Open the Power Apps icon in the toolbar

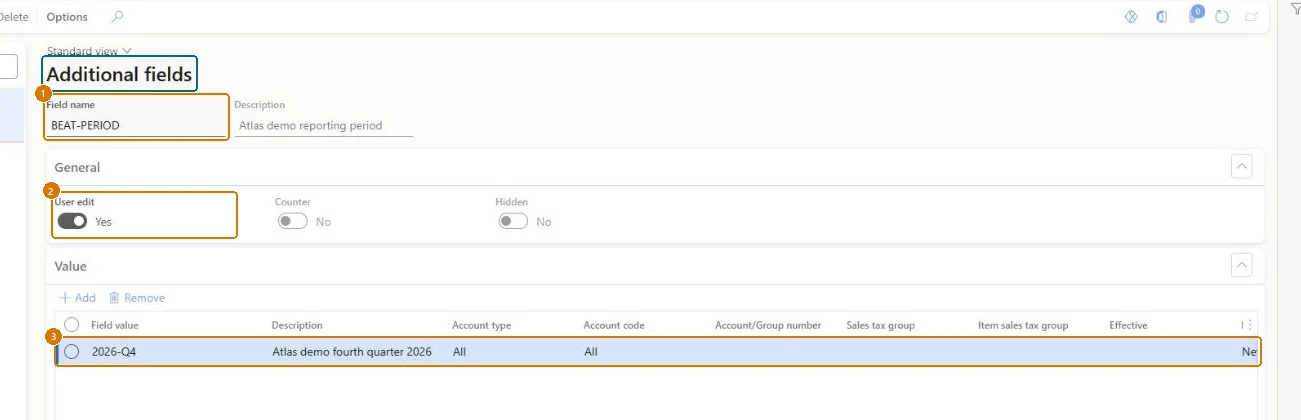click(x=1132, y=17)
